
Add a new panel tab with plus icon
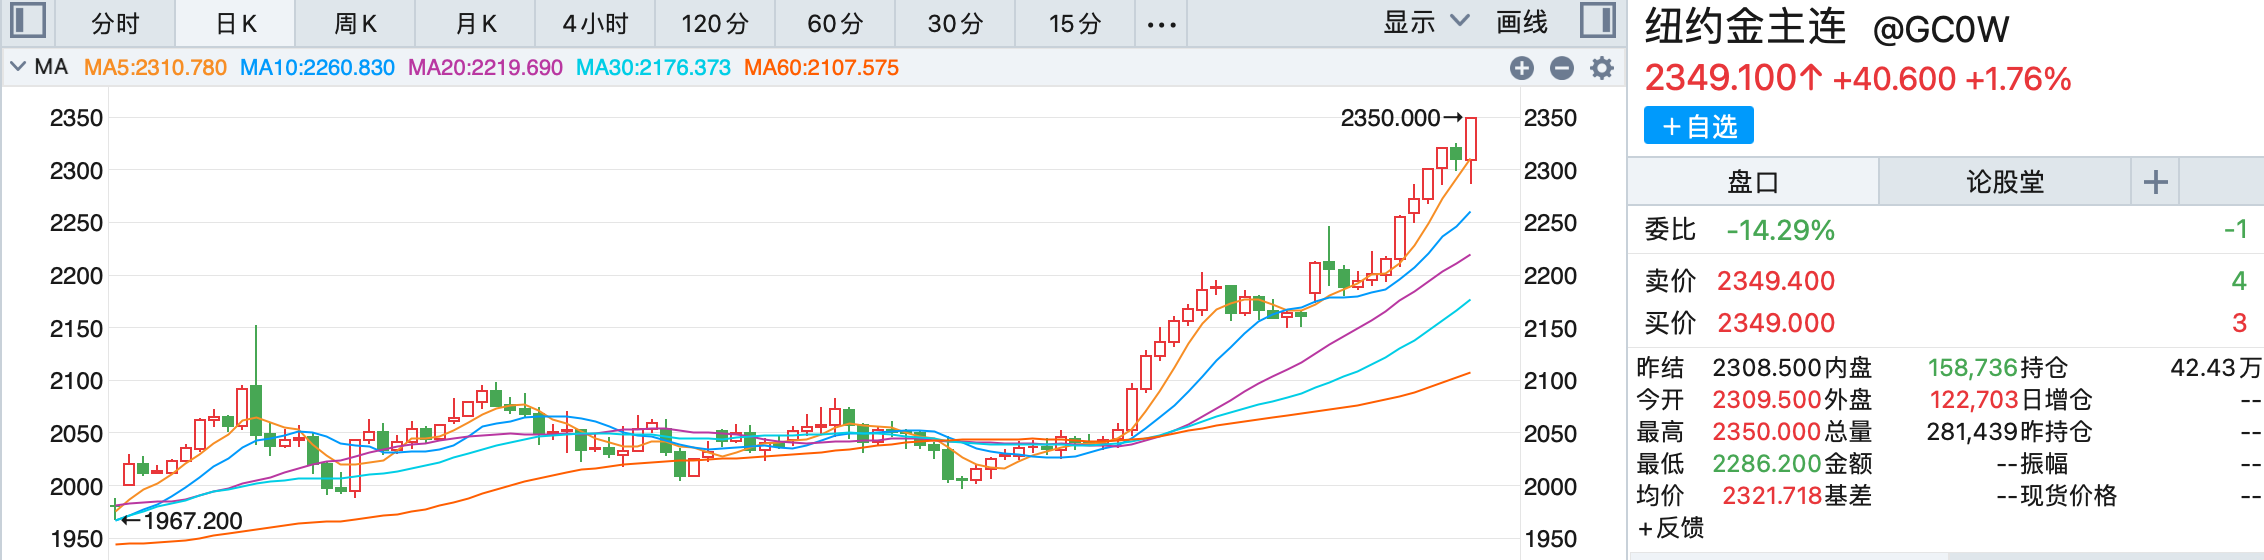(x=2155, y=182)
